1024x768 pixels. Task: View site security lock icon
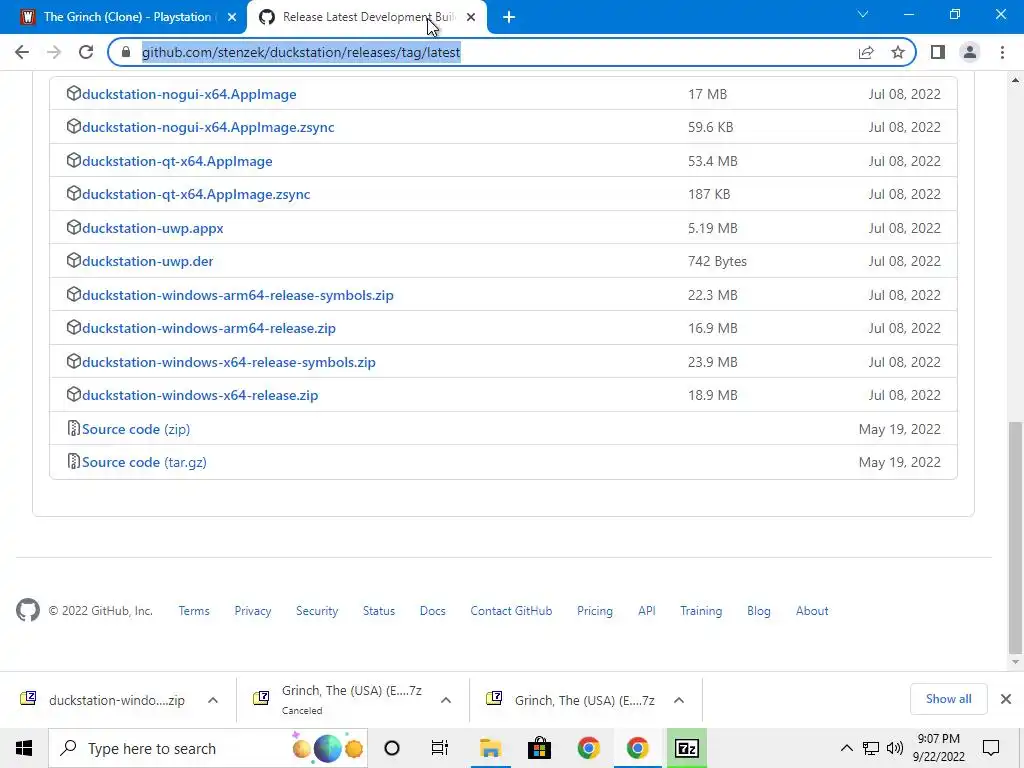(x=126, y=52)
